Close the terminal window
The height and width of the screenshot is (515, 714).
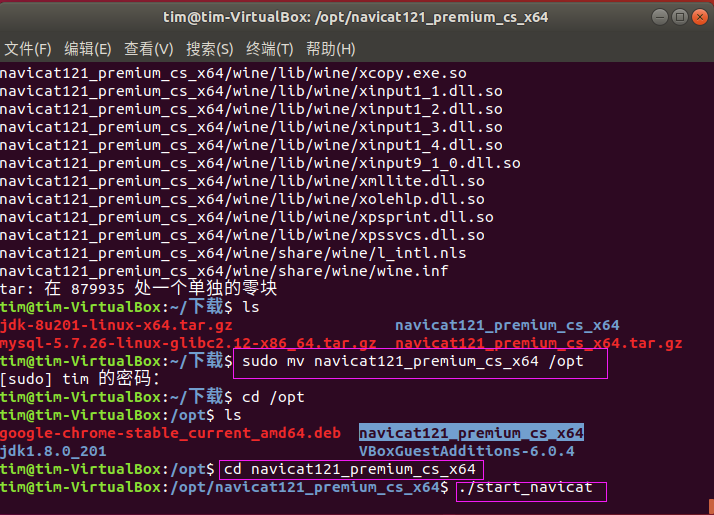[x=700, y=17]
